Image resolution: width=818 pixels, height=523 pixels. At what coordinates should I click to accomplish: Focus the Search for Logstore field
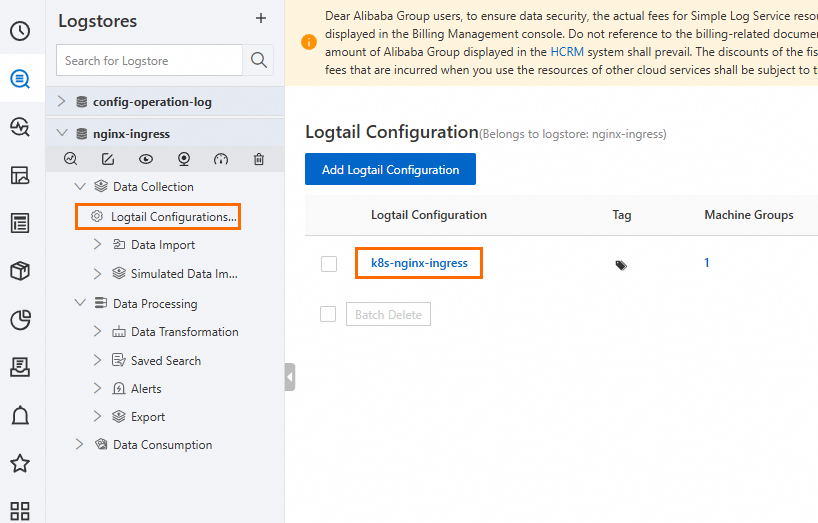click(149, 60)
